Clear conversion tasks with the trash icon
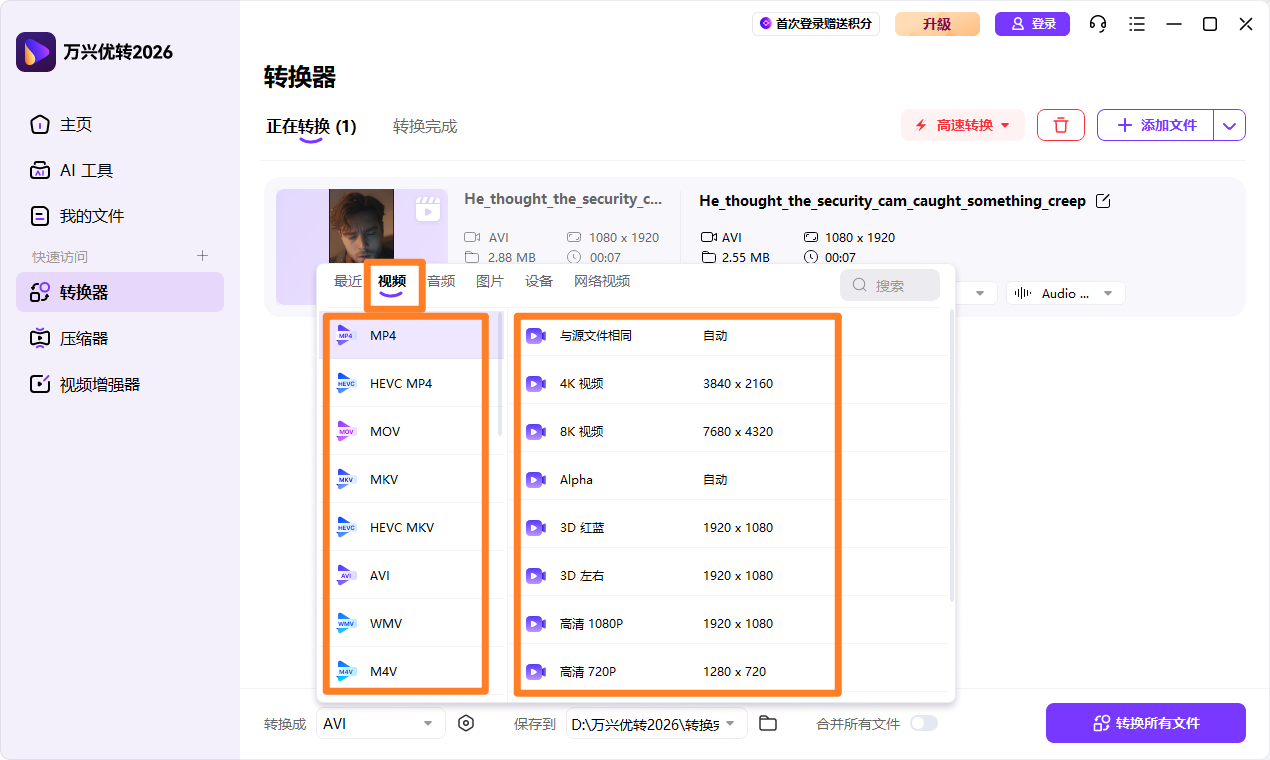This screenshot has width=1270, height=760. pyautogui.click(x=1060, y=124)
